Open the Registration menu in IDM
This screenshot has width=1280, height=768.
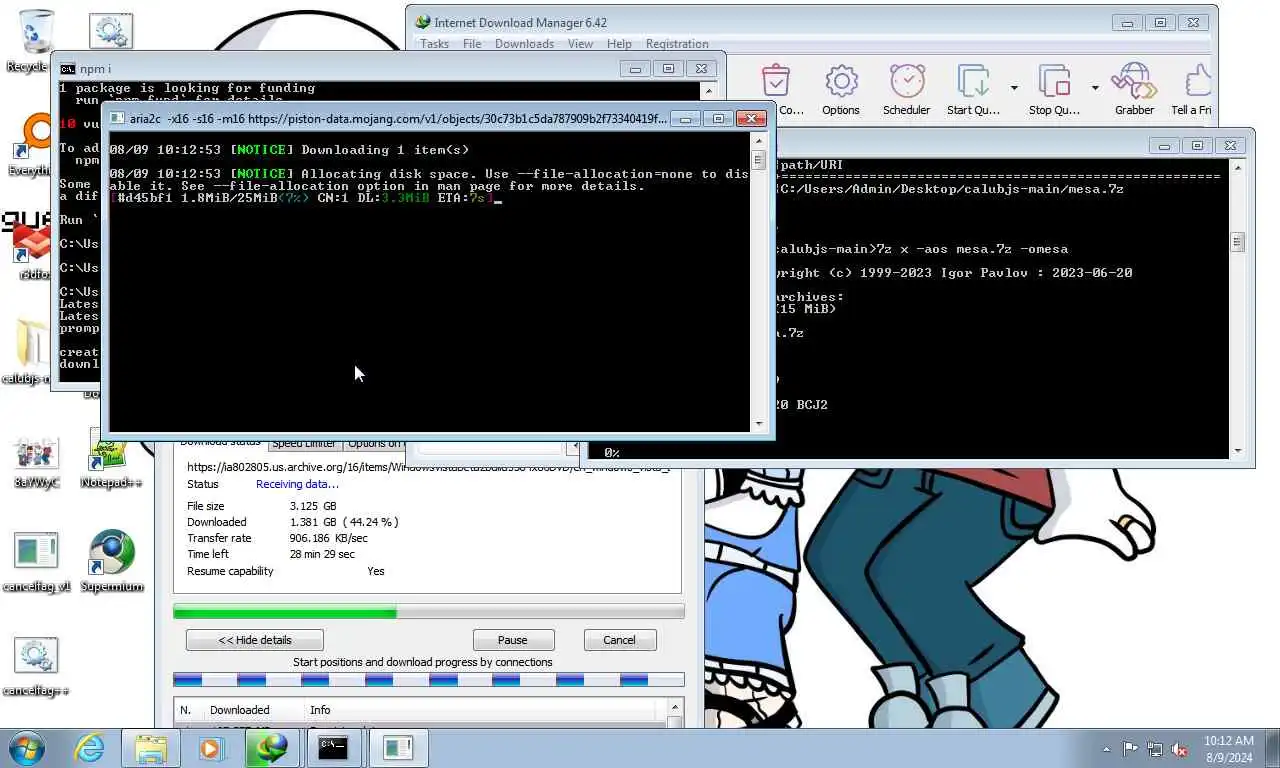(677, 44)
